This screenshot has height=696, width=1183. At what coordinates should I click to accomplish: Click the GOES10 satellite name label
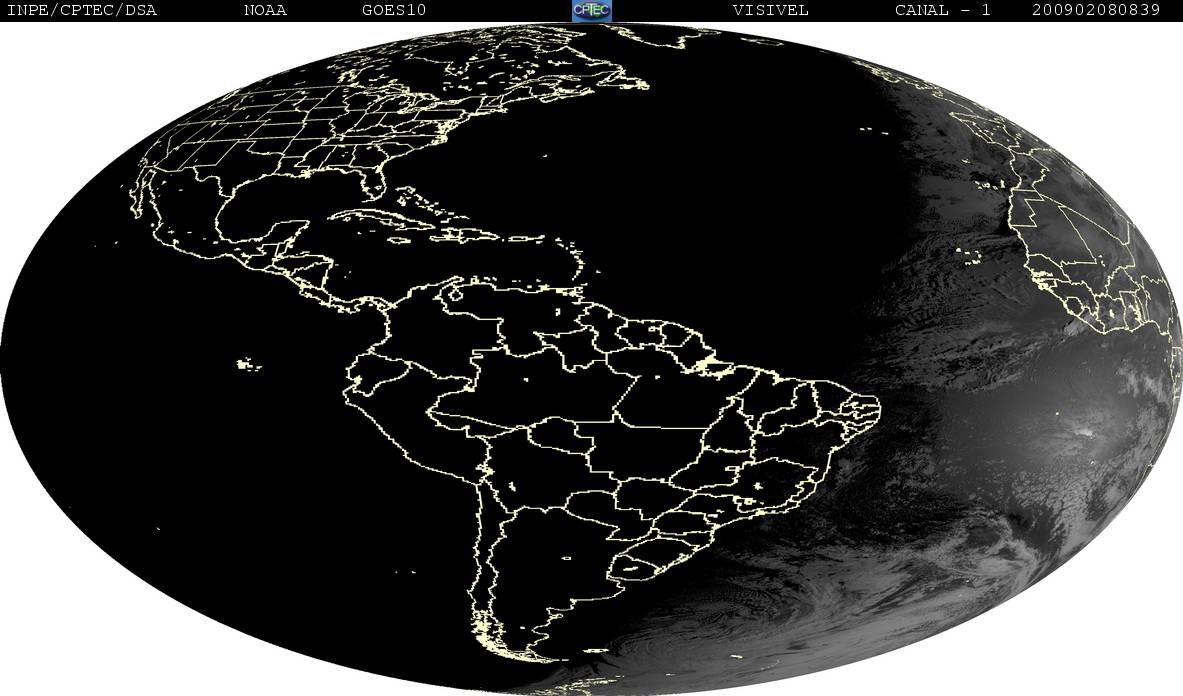coord(391,10)
